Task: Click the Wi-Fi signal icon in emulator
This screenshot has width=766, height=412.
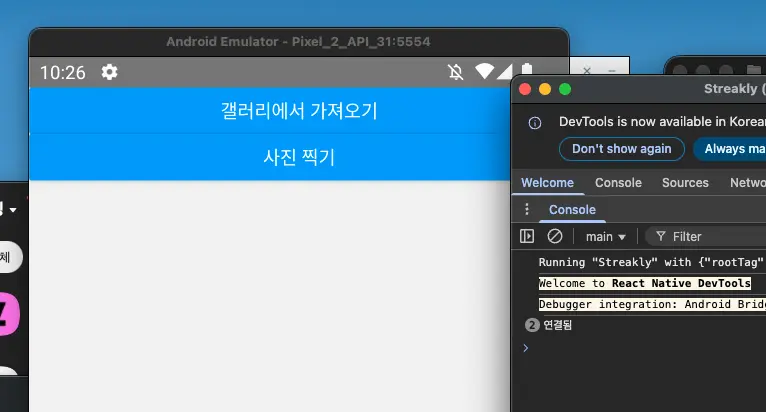Action: click(x=484, y=71)
